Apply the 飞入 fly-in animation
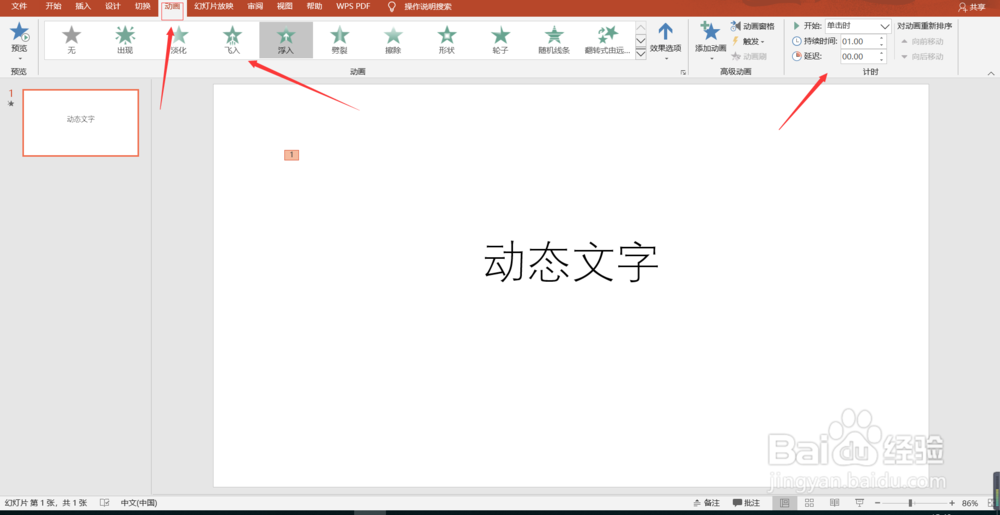This screenshot has width=1000, height=515. pyautogui.click(x=233, y=40)
